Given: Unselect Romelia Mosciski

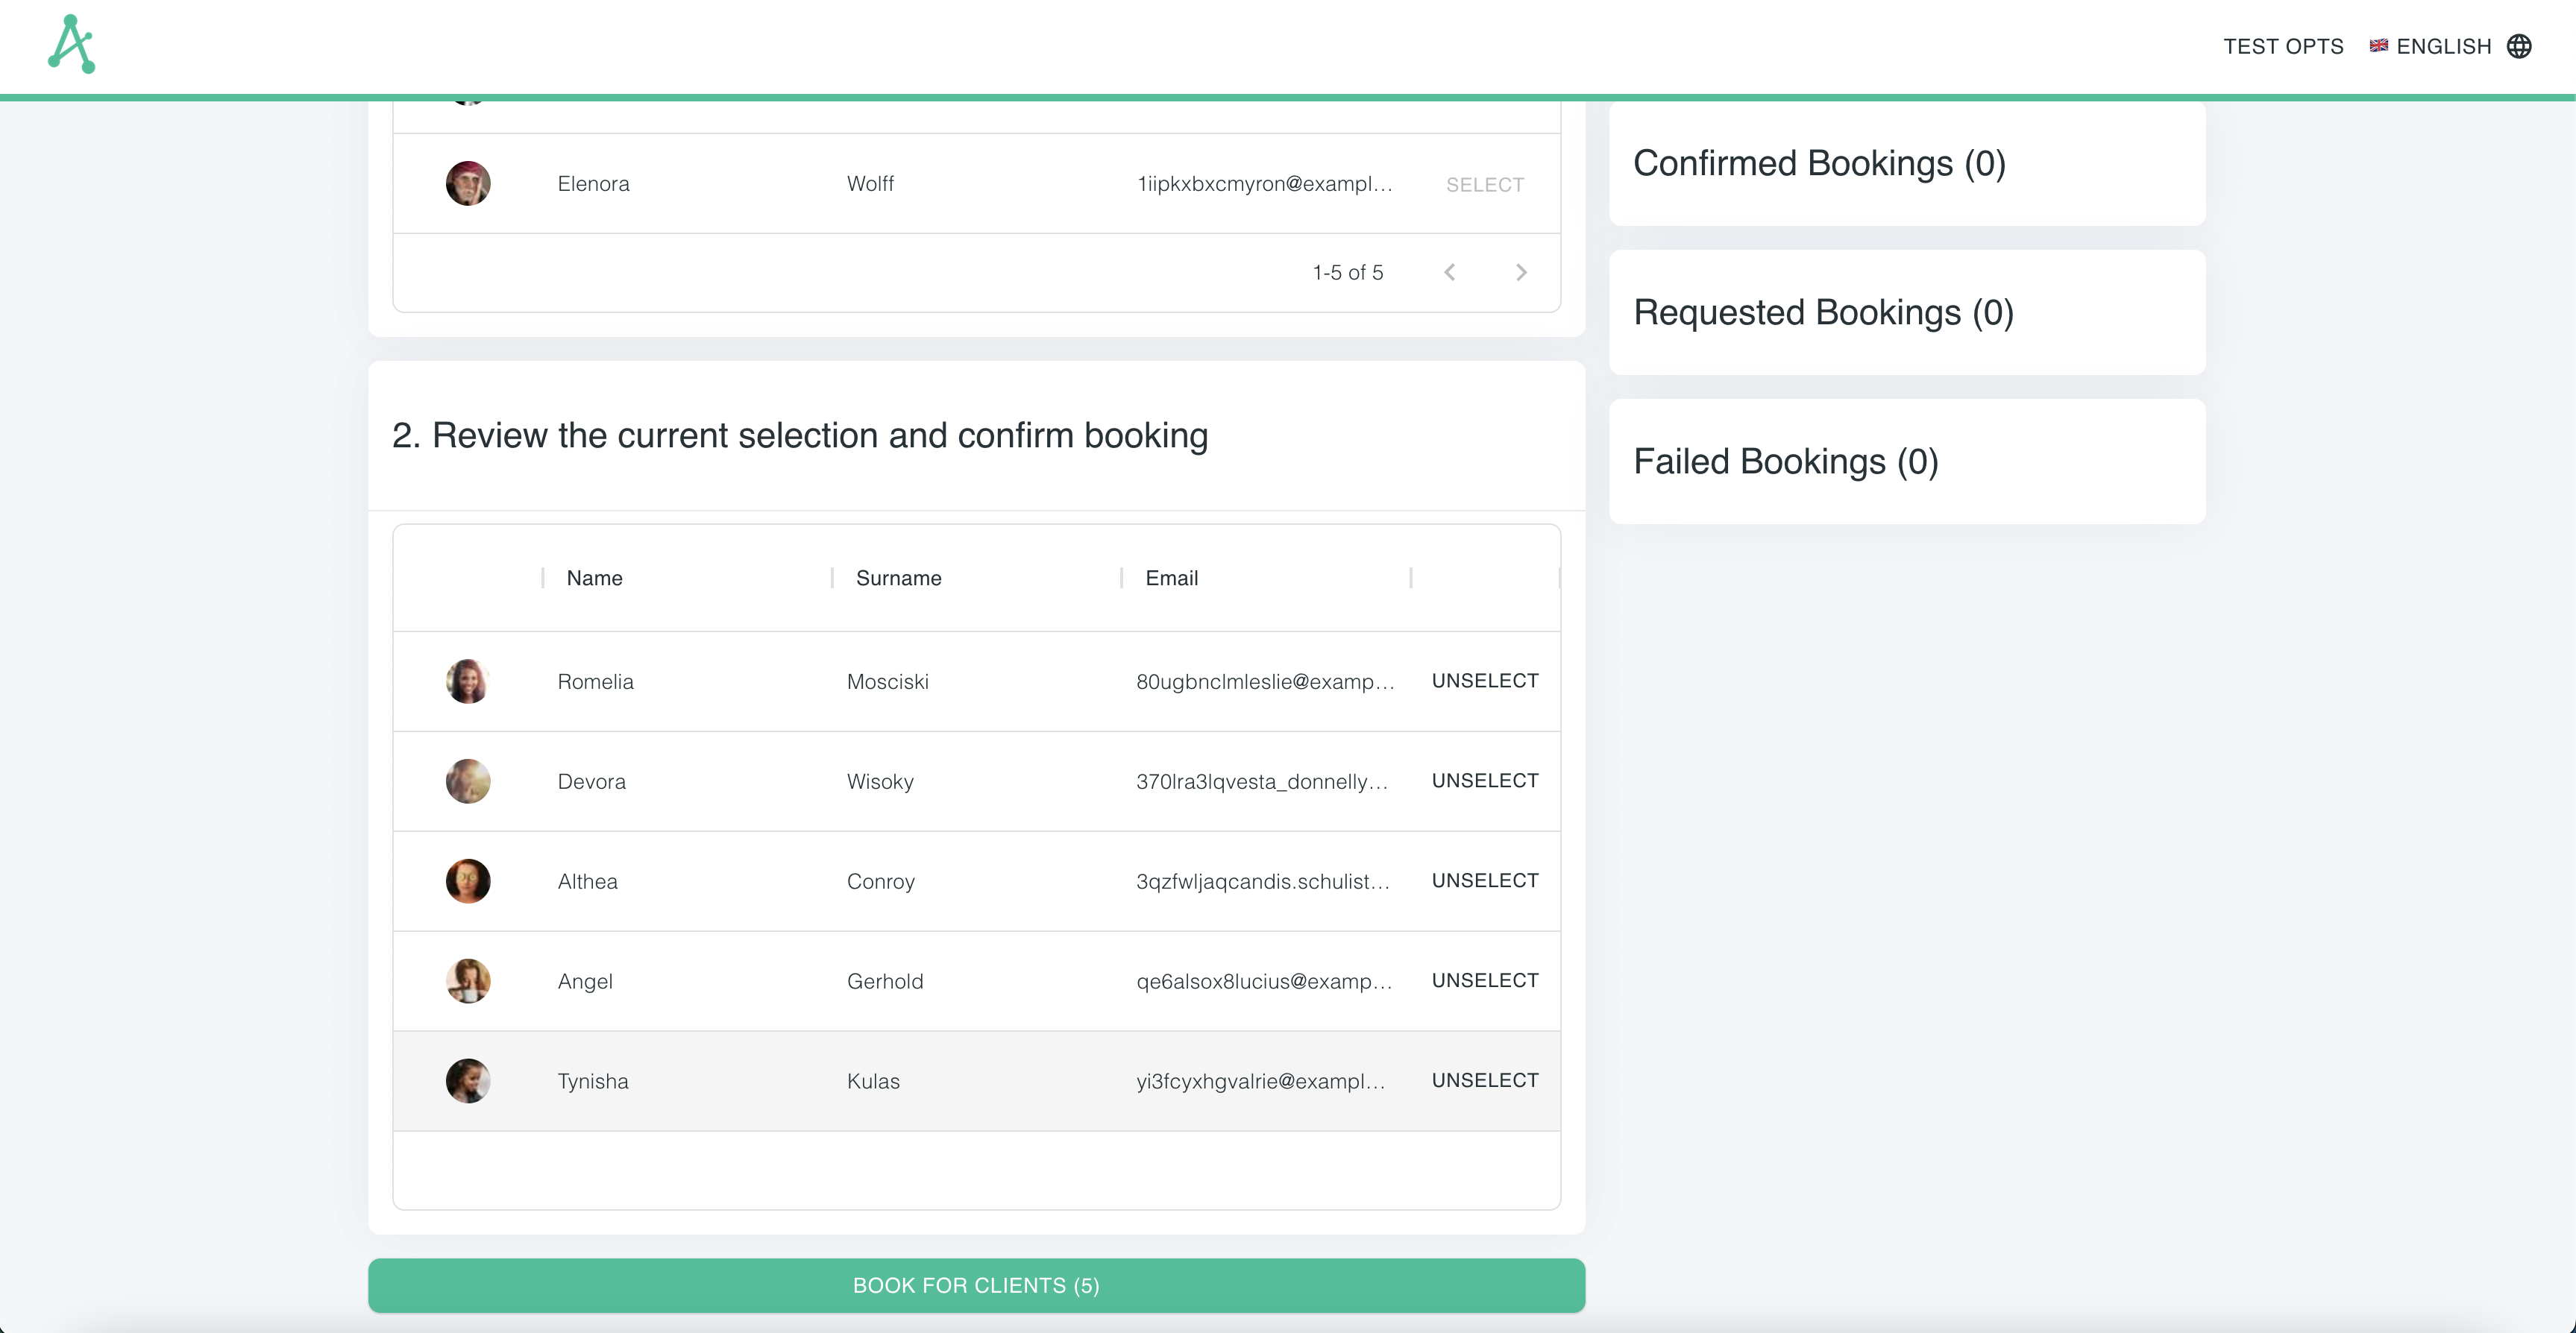Looking at the screenshot, I should [x=1484, y=681].
